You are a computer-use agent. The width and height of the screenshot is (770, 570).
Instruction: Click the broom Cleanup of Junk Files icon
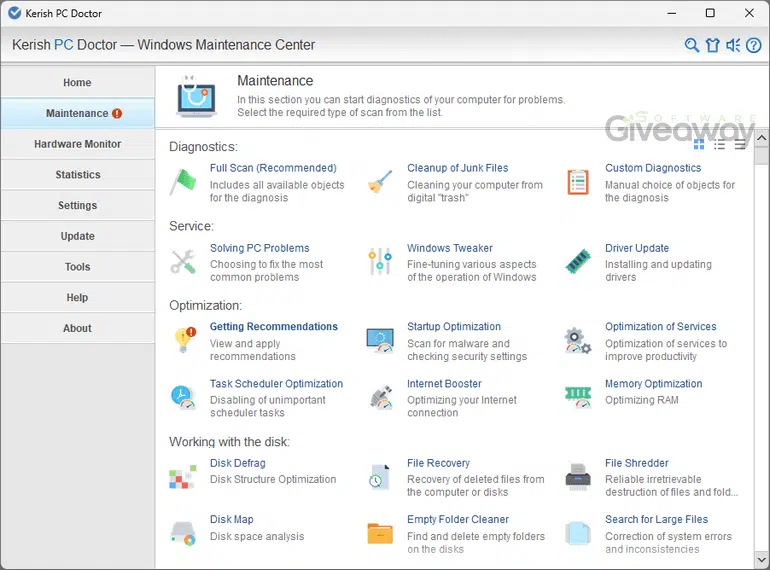380,182
